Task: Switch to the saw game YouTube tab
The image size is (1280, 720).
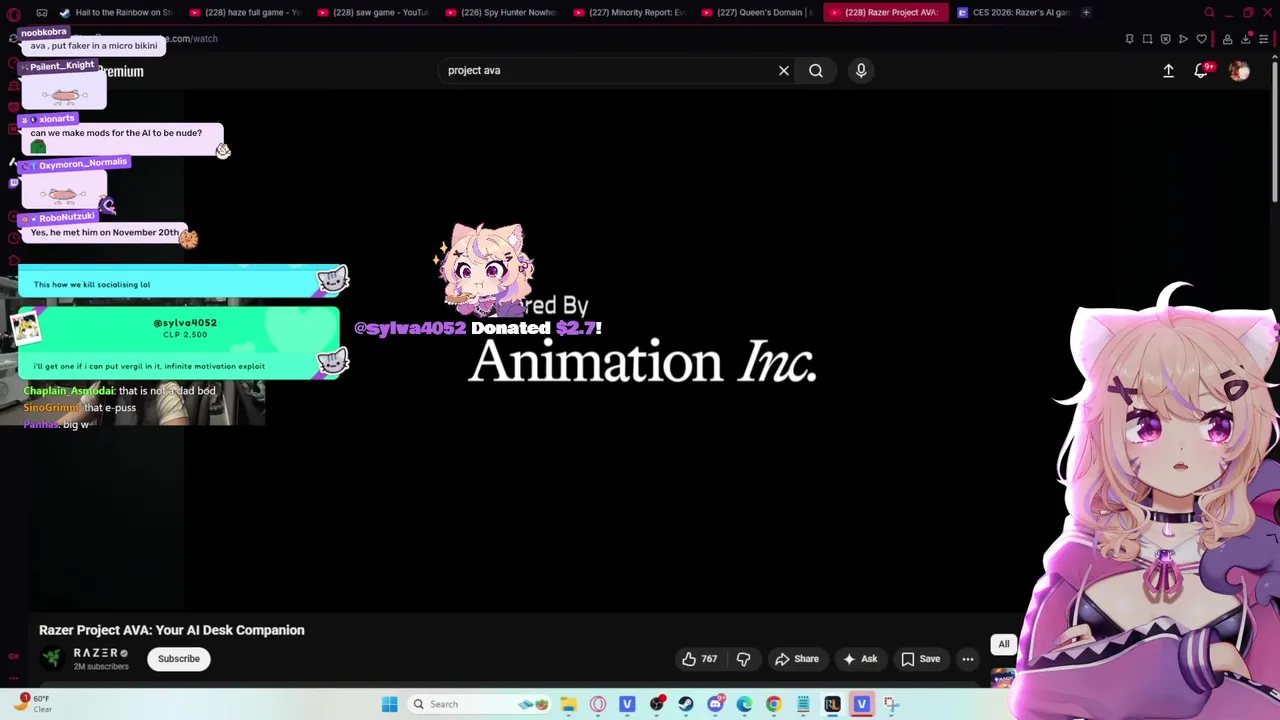Action: click(x=372, y=12)
